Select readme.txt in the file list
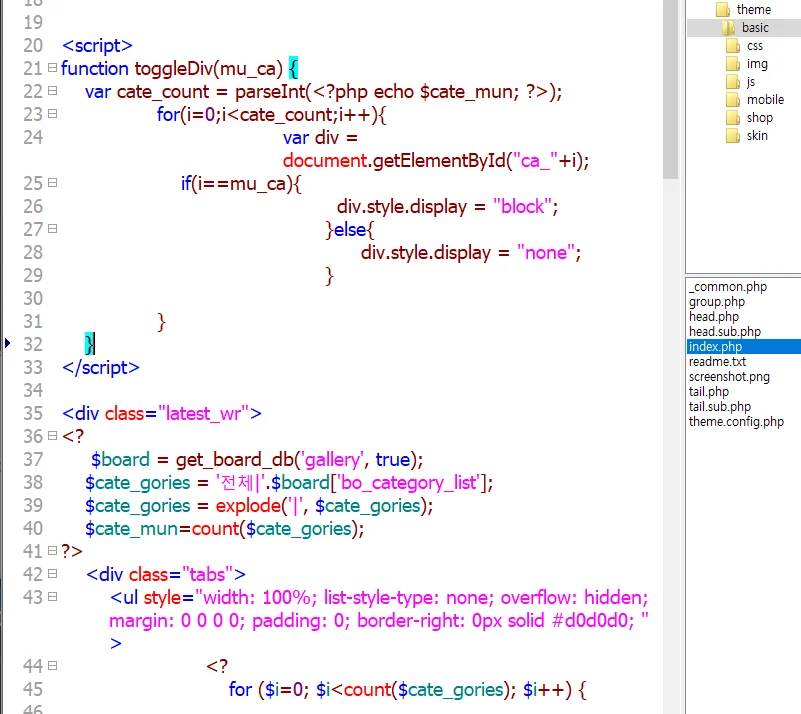The width and height of the screenshot is (801, 714). click(x=717, y=362)
